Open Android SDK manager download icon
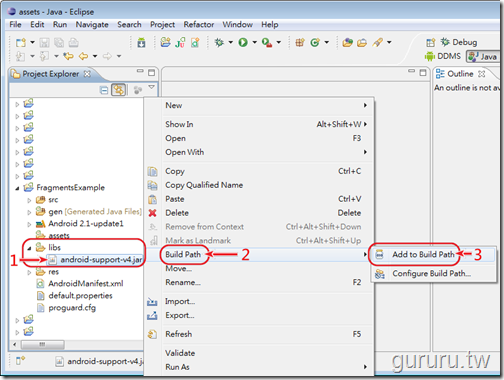The image size is (504, 380). (141, 43)
